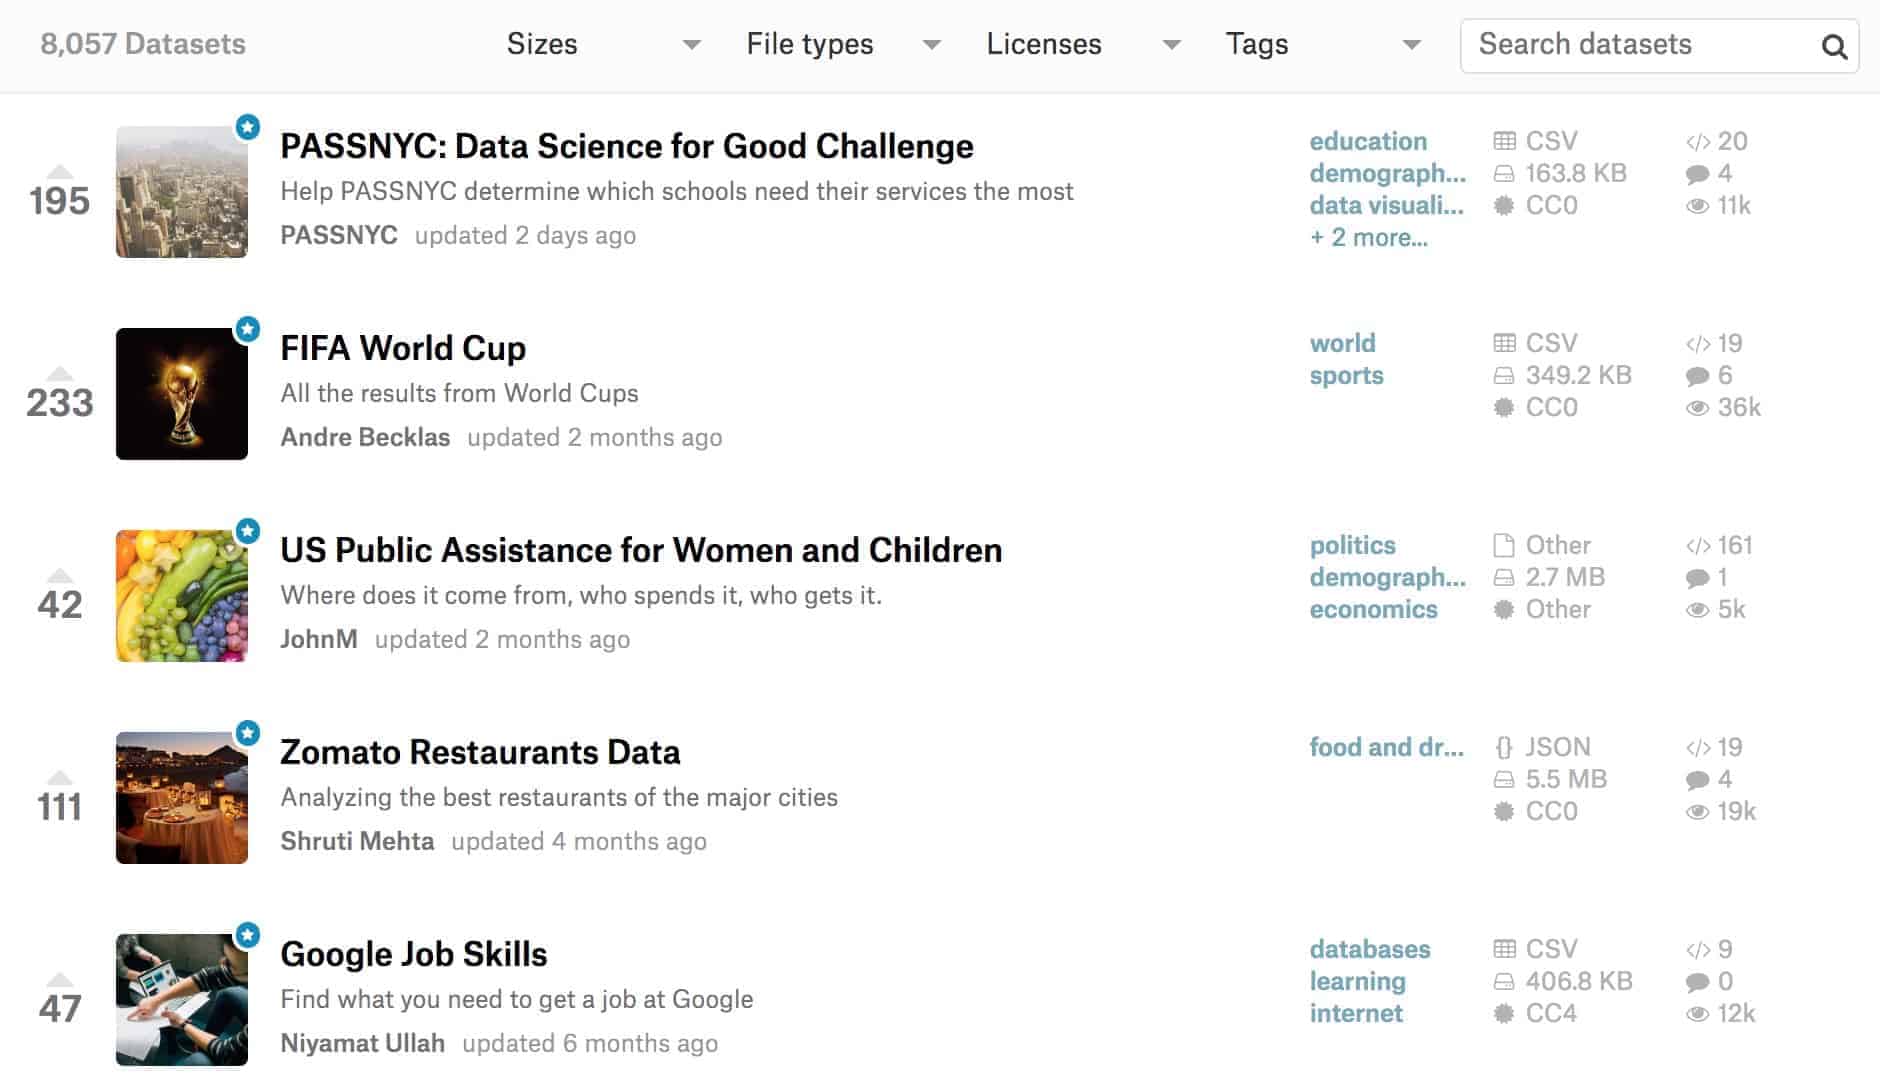Click views eye icon in Zomato row
This screenshot has width=1880, height=1092.
point(1697,812)
